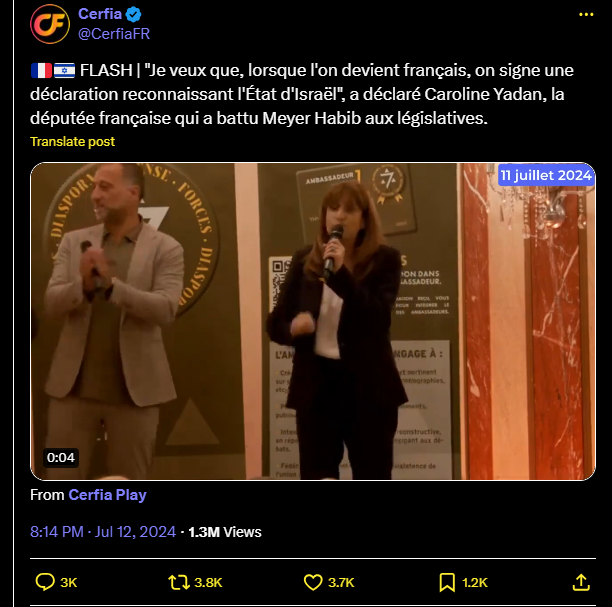
Task: Open the Cerfia profile avatar
Action: pos(50,24)
